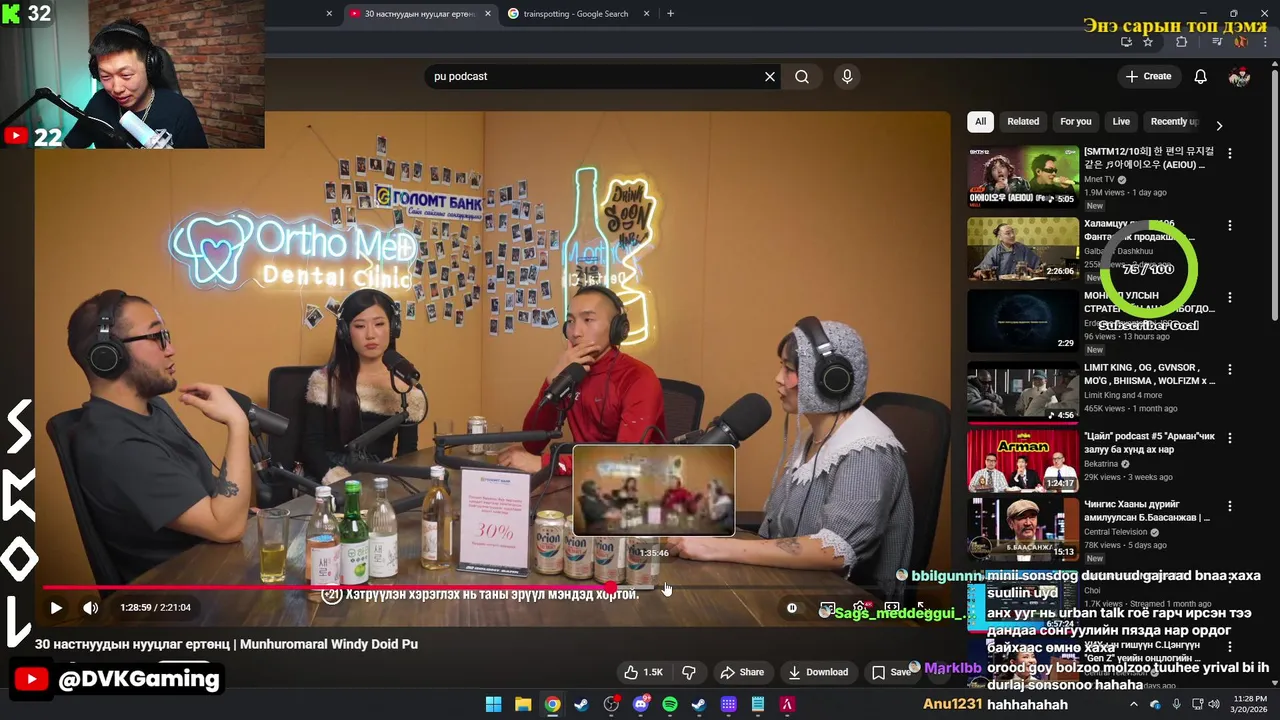Open the video player settings gear

pyautogui.click(x=859, y=607)
